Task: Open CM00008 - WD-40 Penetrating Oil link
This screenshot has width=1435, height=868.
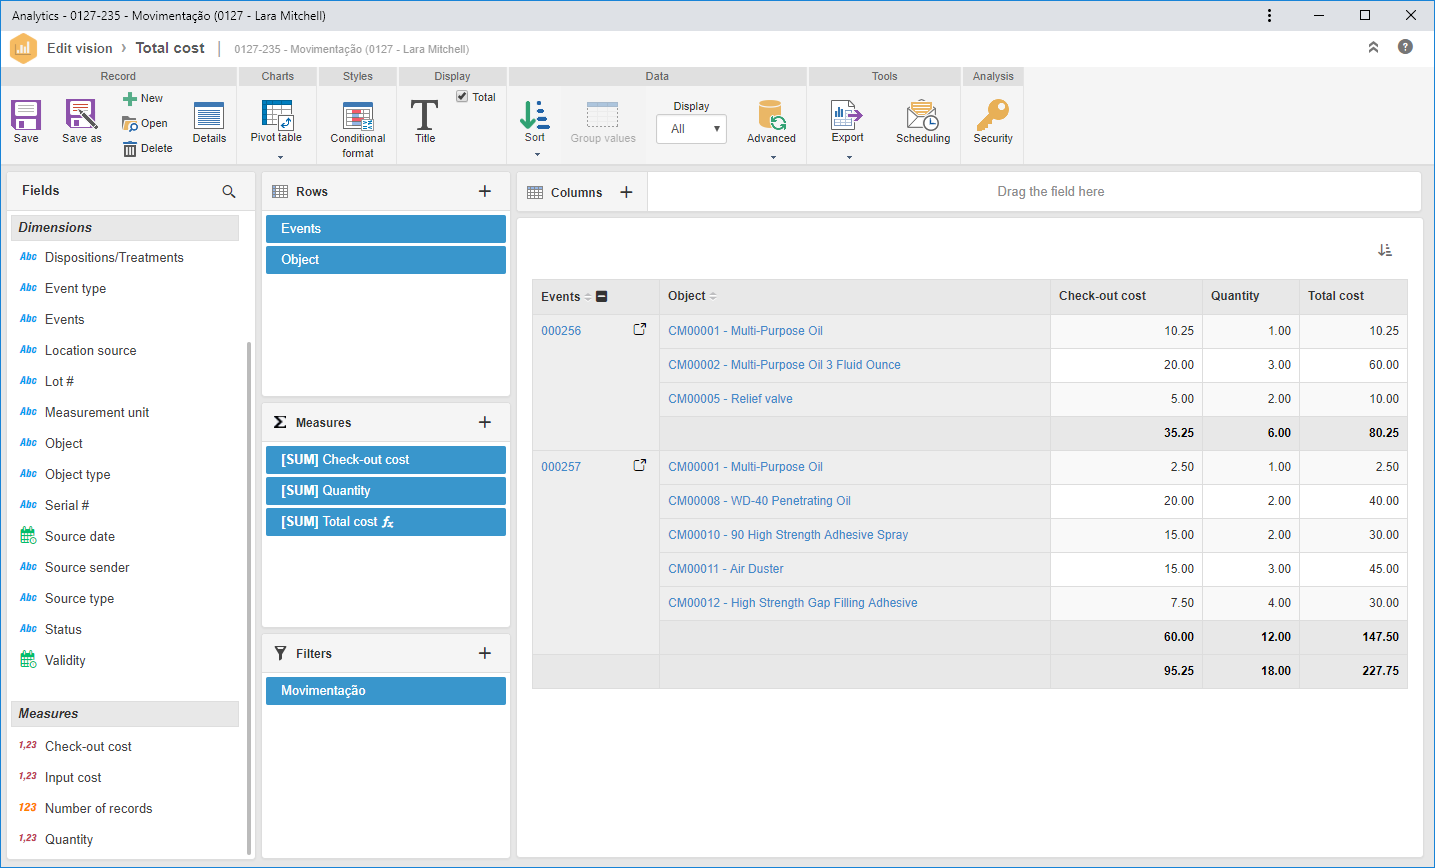Action: pos(759,501)
